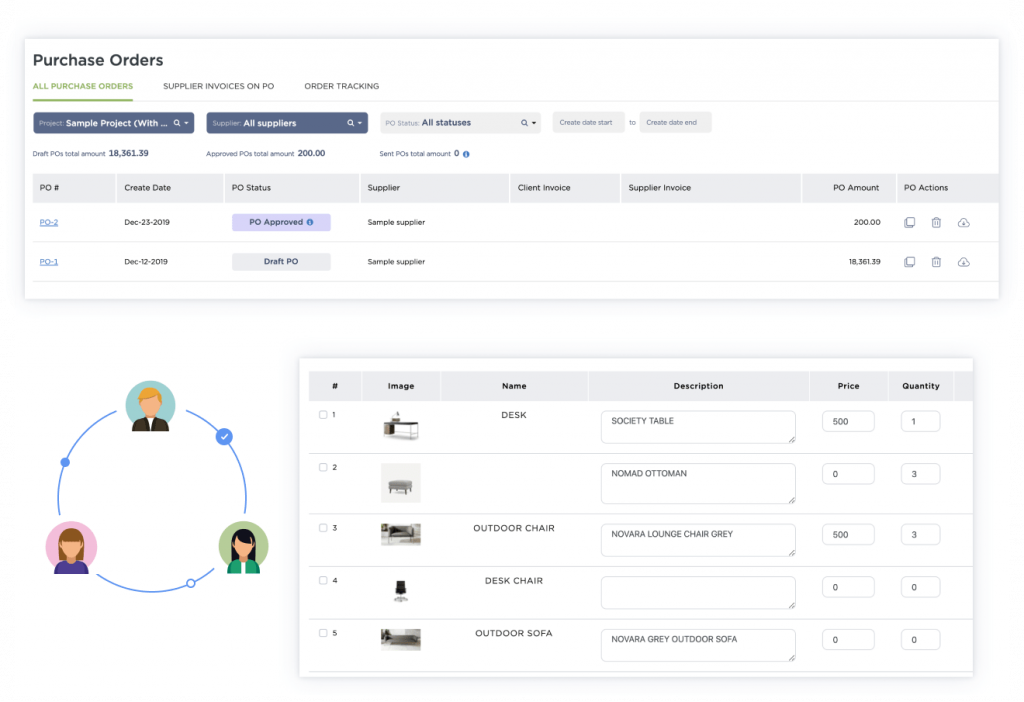The image size is (1024, 702).
Task: Copy purchase order PO-2
Action: pyautogui.click(x=909, y=223)
